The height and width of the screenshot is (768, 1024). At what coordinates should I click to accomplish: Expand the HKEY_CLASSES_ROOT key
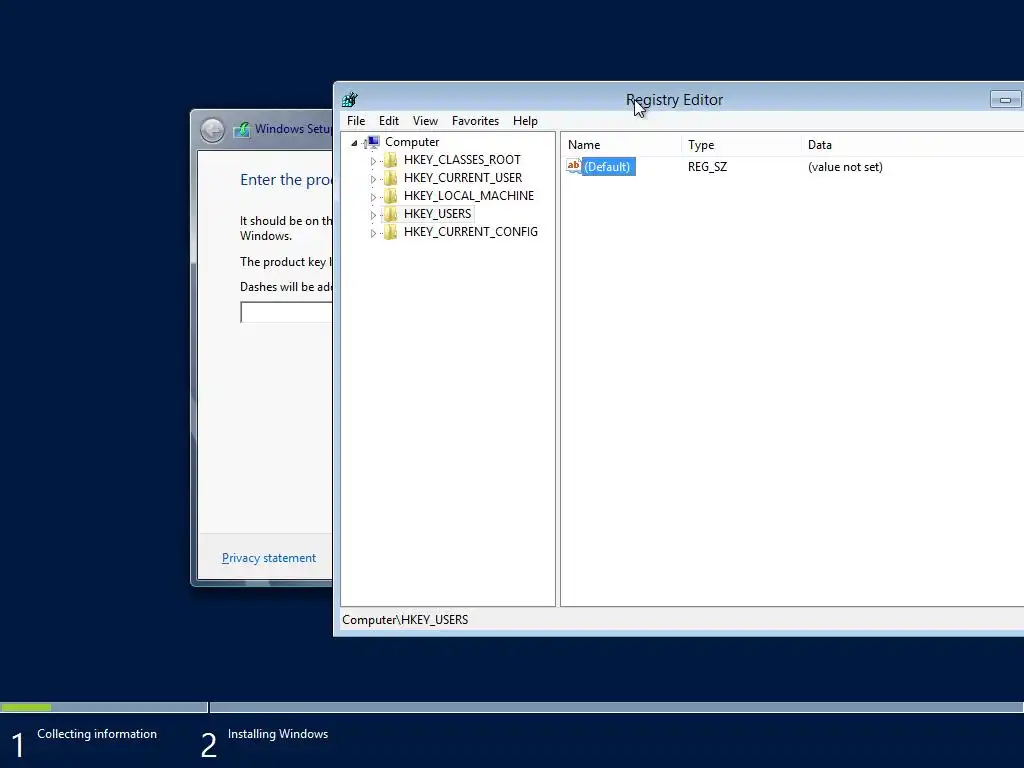tap(373, 161)
